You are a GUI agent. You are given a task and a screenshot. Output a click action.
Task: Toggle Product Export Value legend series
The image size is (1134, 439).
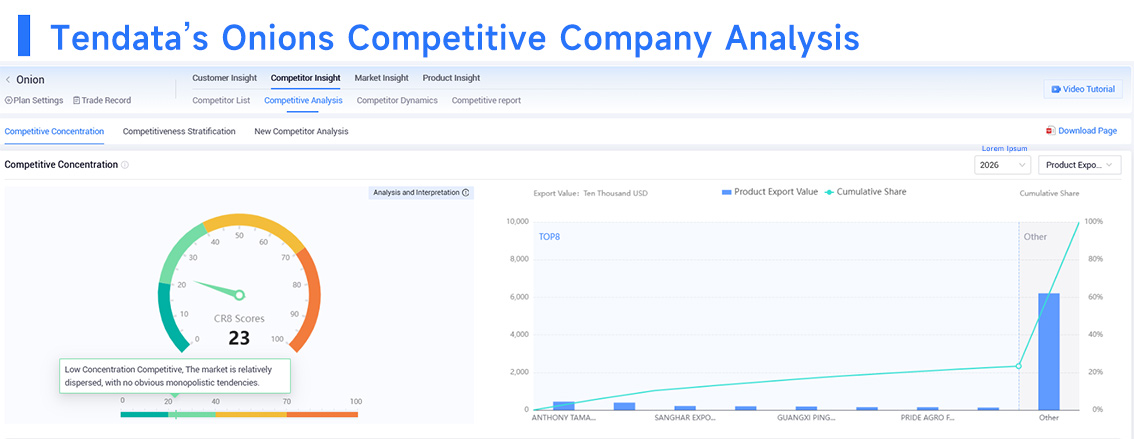tap(770, 192)
